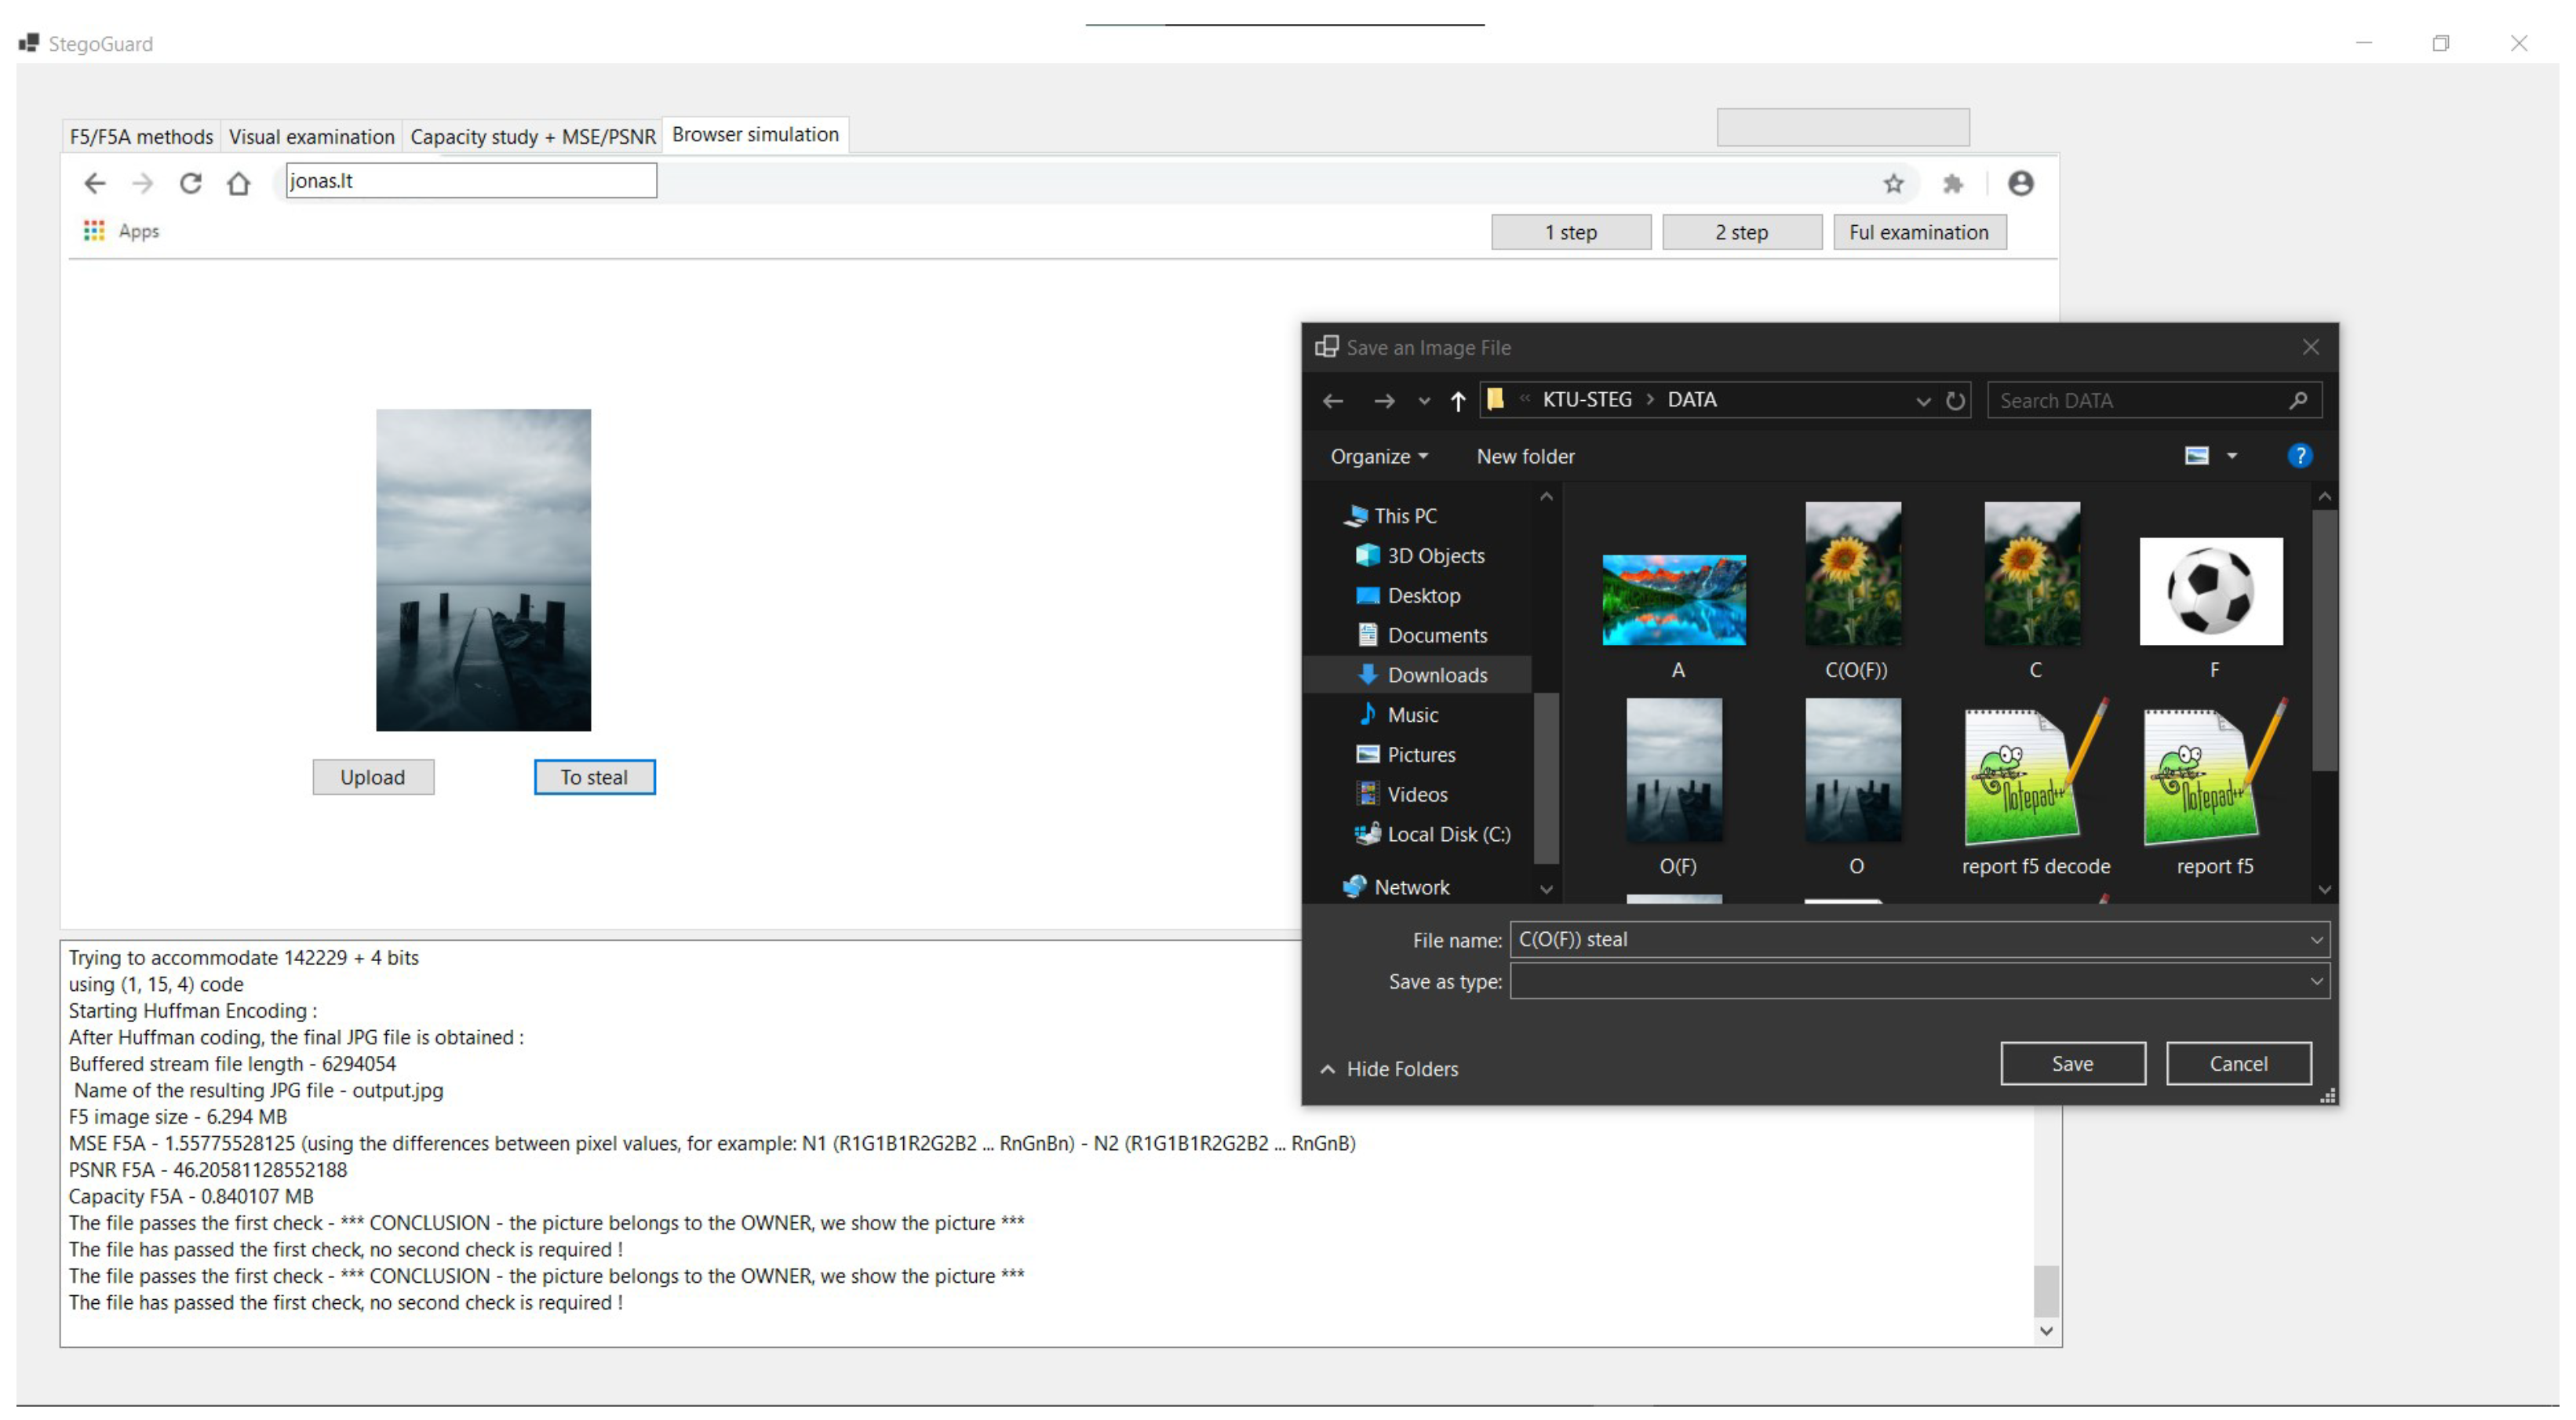Select Downloads in the folder tree
The width and height of the screenshot is (2576, 1420).
click(x=1436, y=675)
